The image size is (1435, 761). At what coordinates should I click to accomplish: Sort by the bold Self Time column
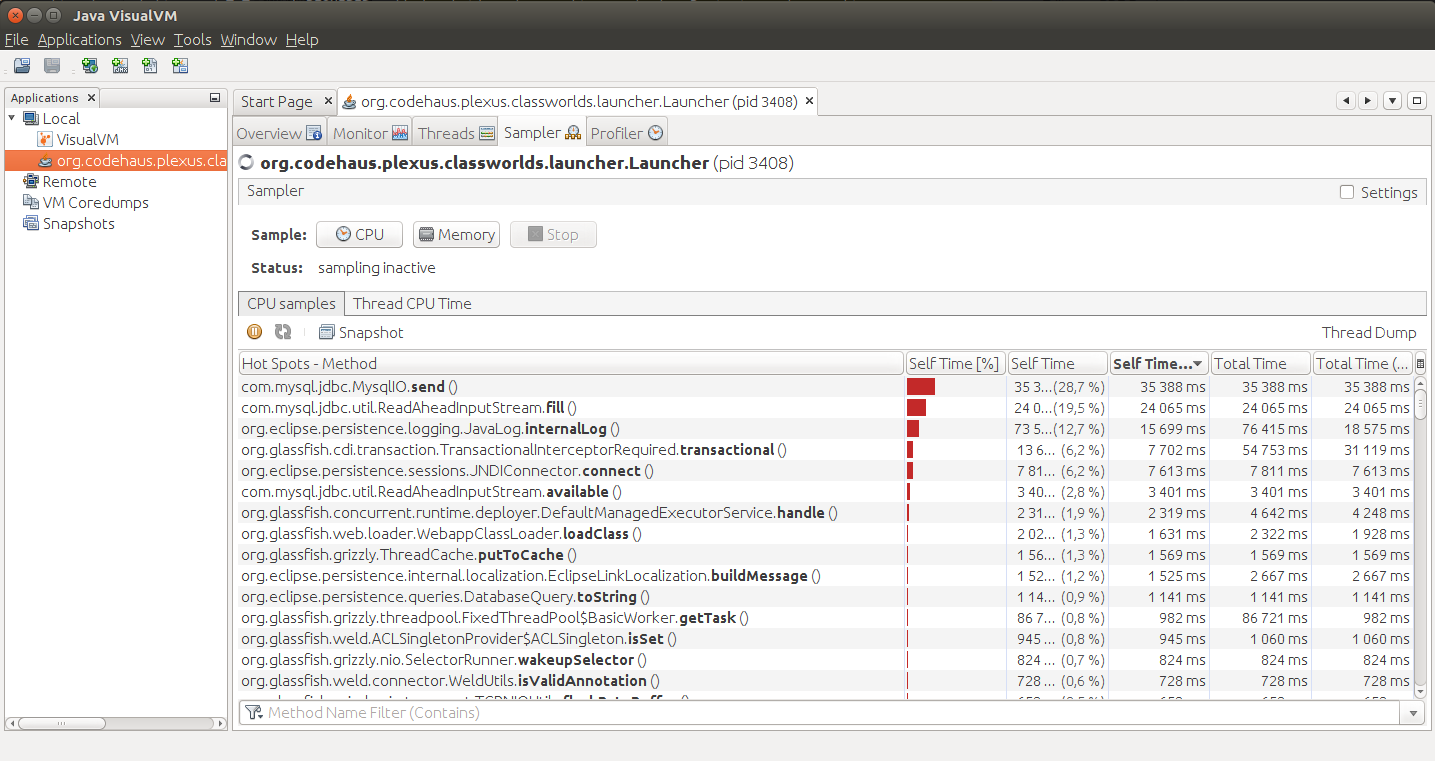click(x=1159, y=364)
